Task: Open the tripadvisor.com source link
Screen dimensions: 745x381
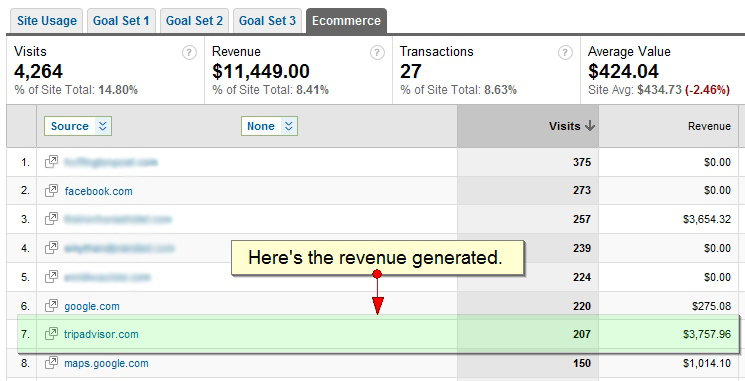Action: coord(101,334)
